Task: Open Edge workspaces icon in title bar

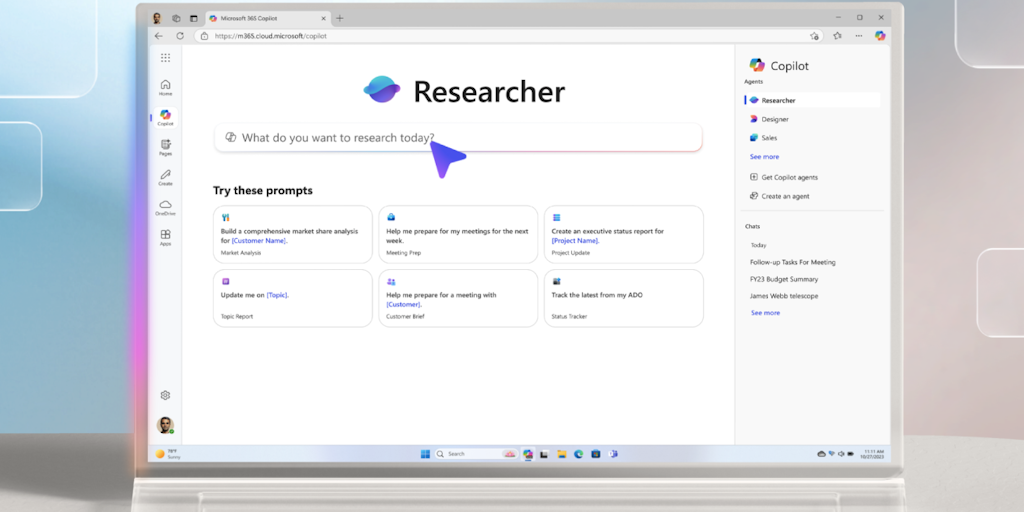Action: [176, 18]
